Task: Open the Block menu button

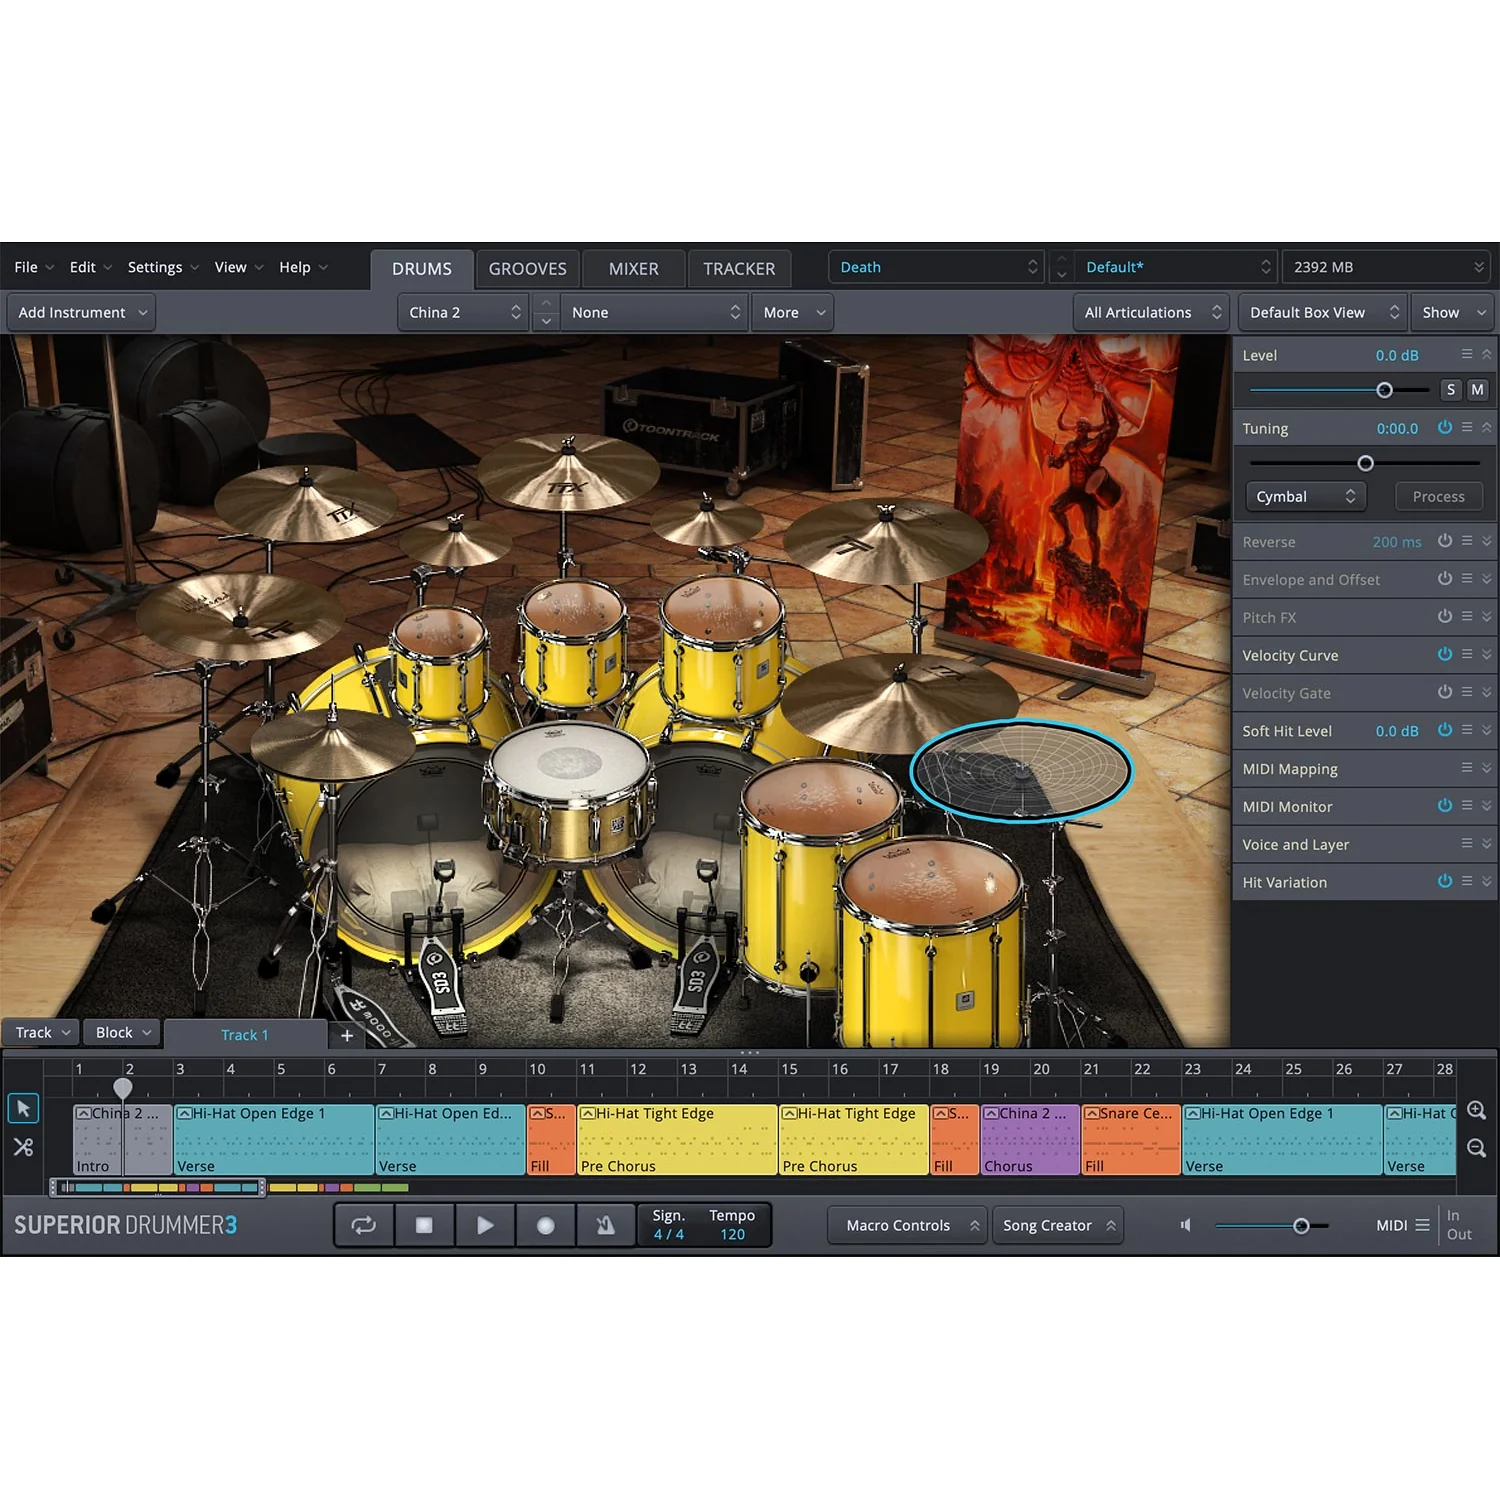Action: click(122, 1032)
